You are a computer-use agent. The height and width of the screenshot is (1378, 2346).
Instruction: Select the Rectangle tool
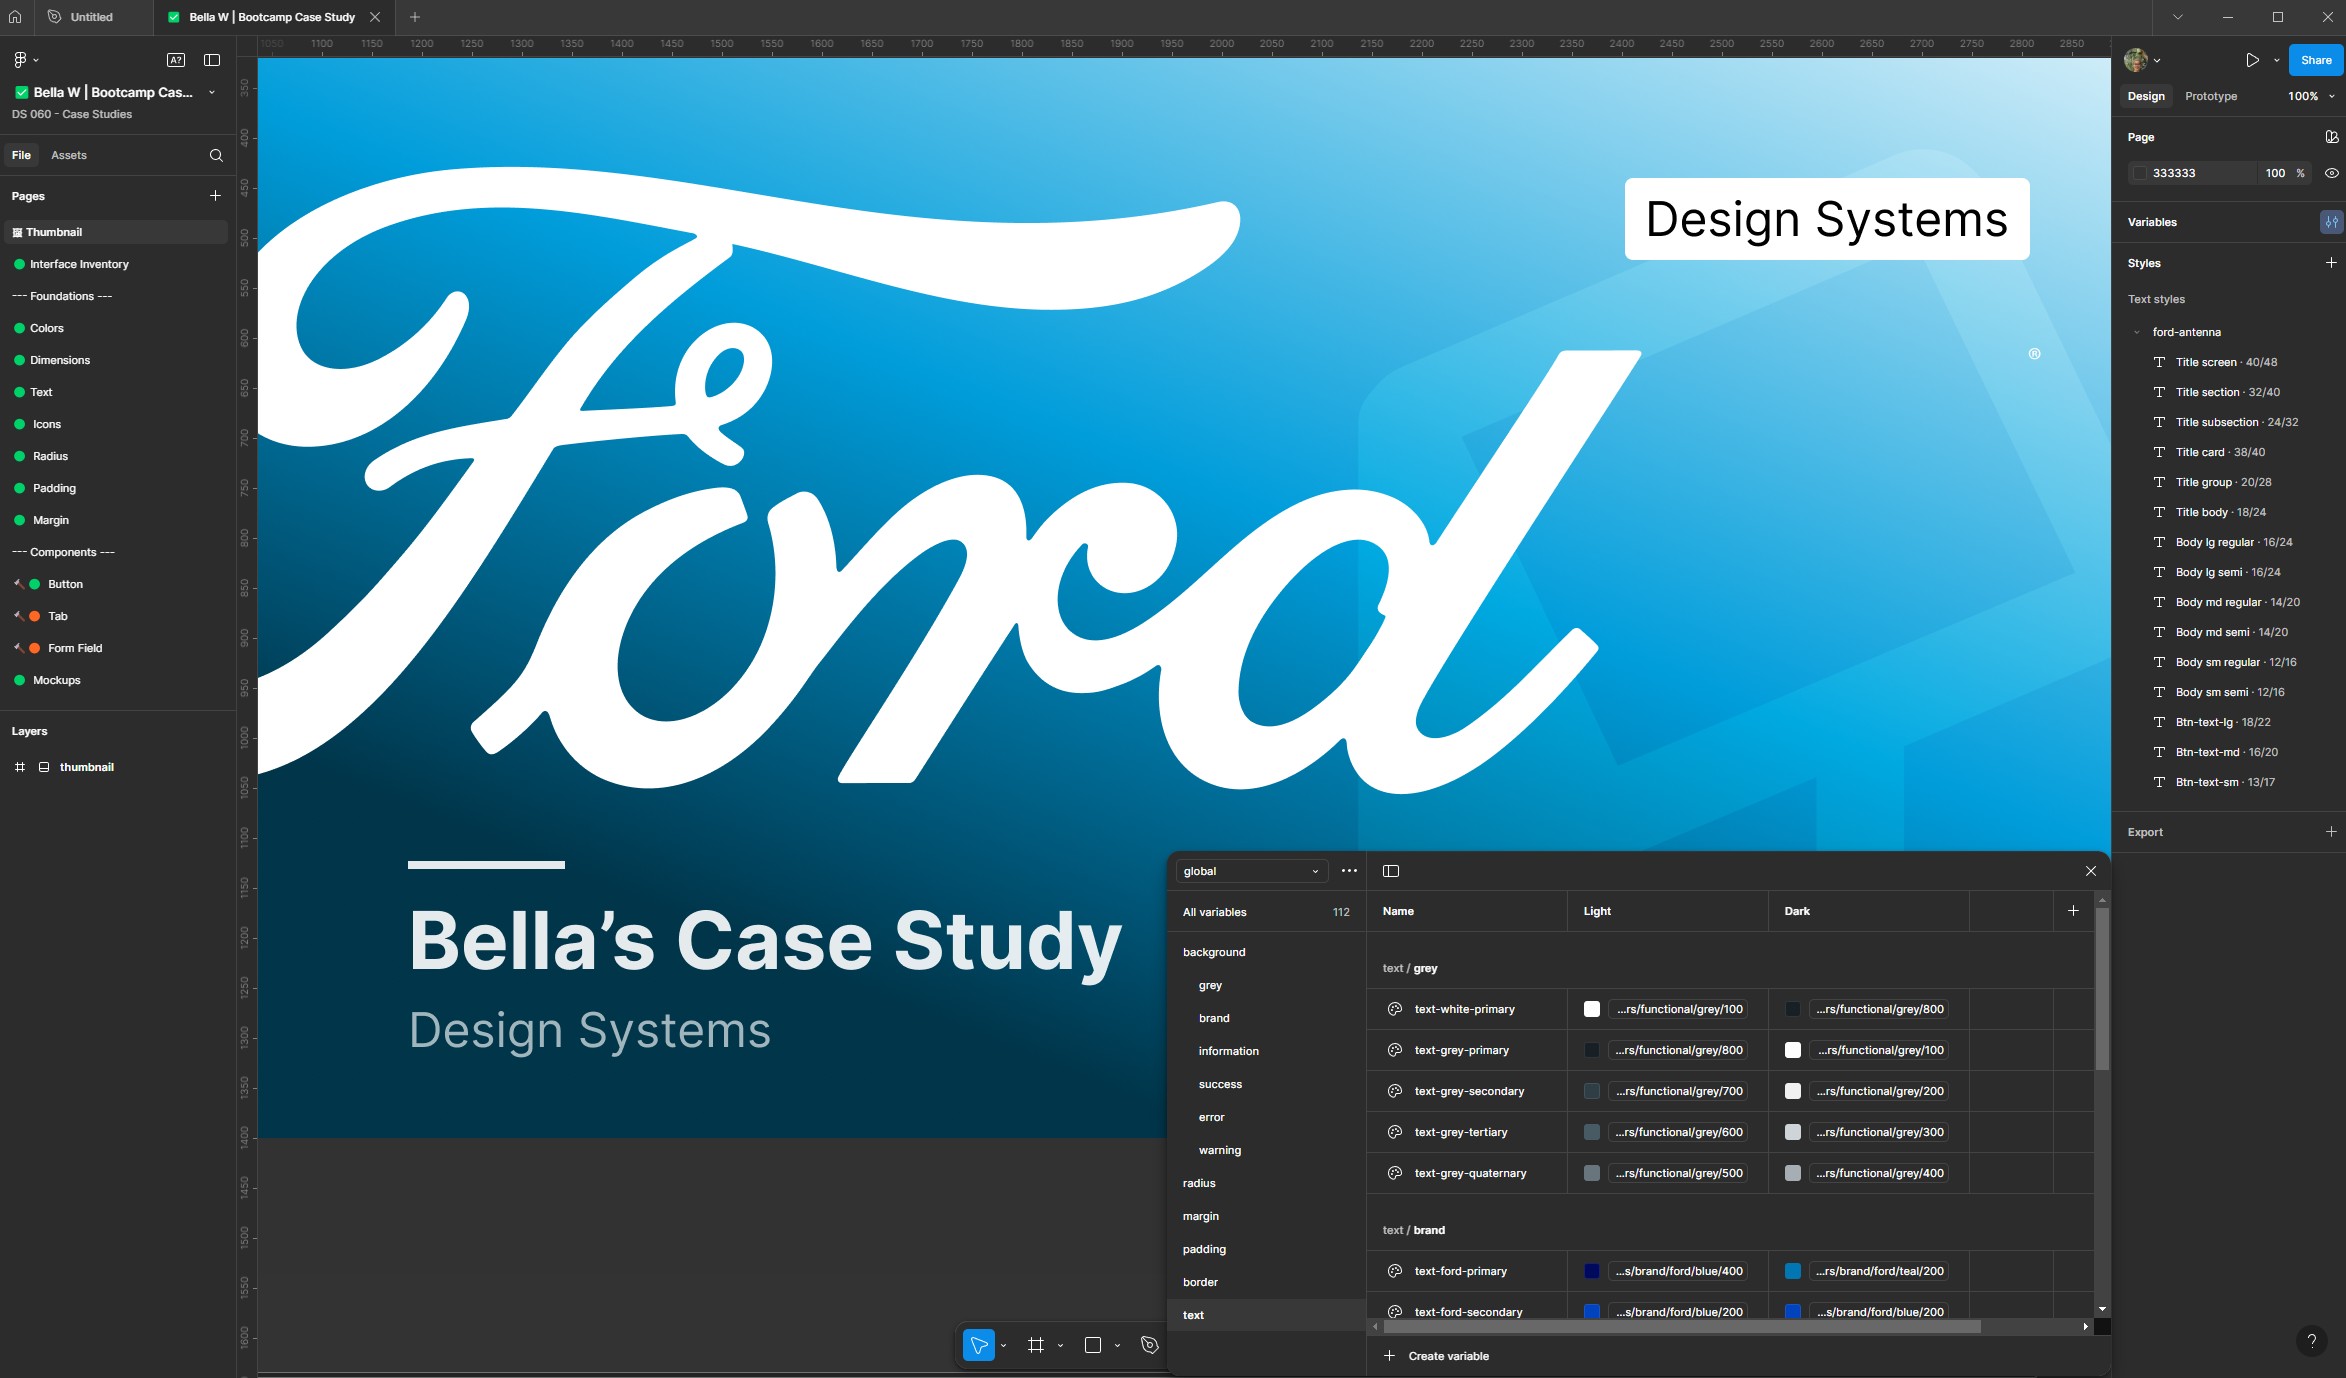point(1093,1345)
